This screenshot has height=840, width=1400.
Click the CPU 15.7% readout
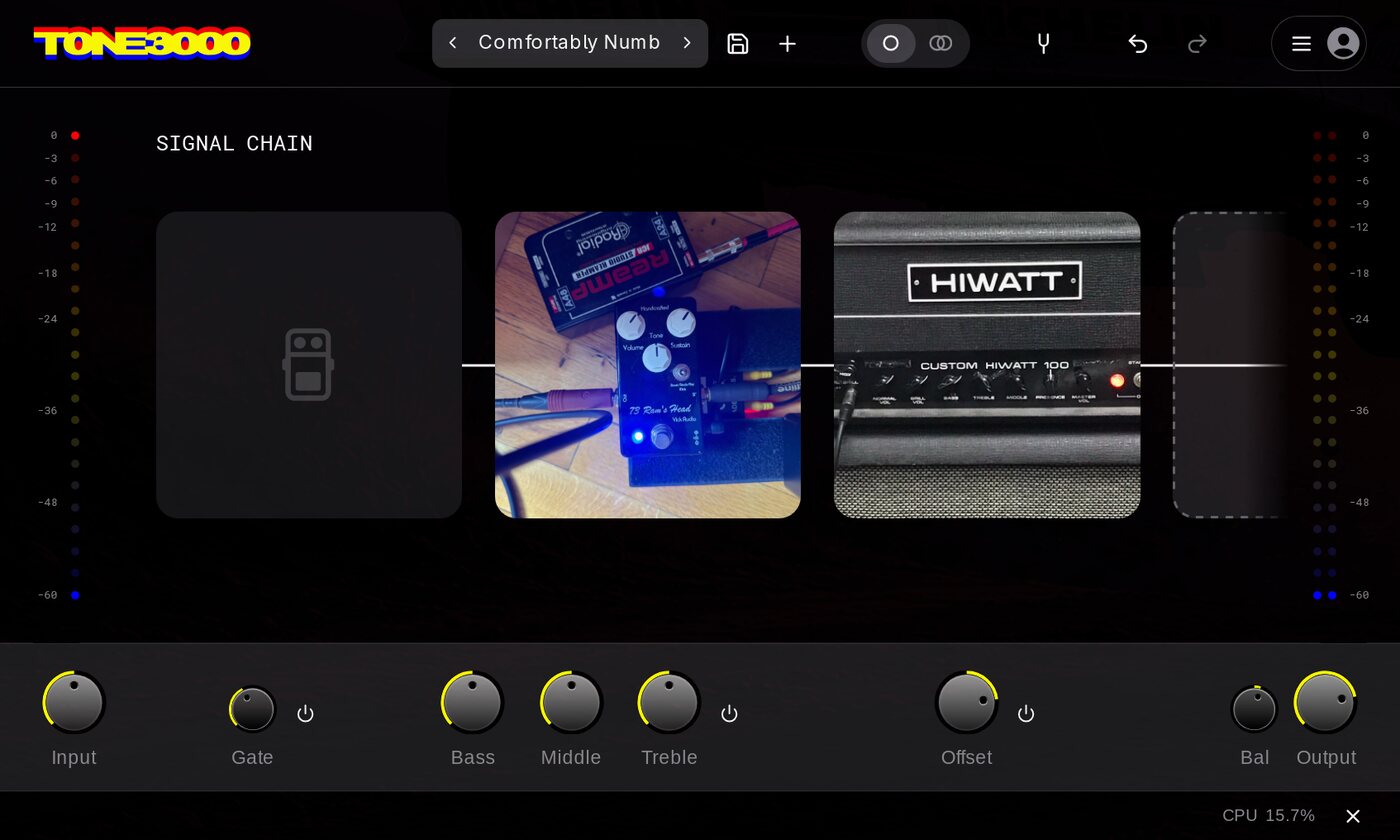point(1268,816)
